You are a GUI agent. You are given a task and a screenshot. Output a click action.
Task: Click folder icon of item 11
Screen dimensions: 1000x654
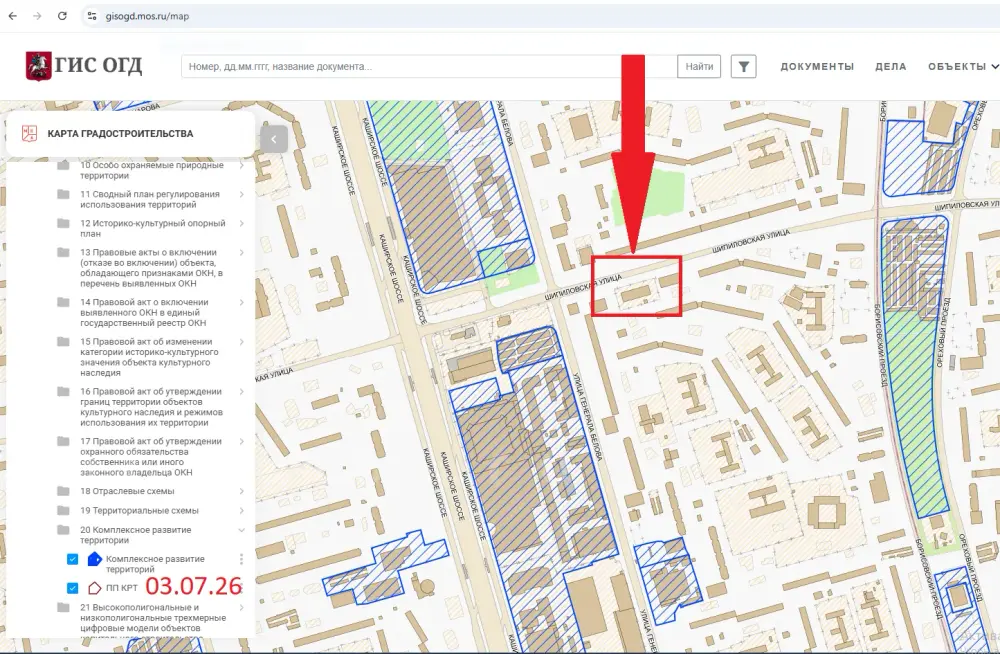point(63,194)
